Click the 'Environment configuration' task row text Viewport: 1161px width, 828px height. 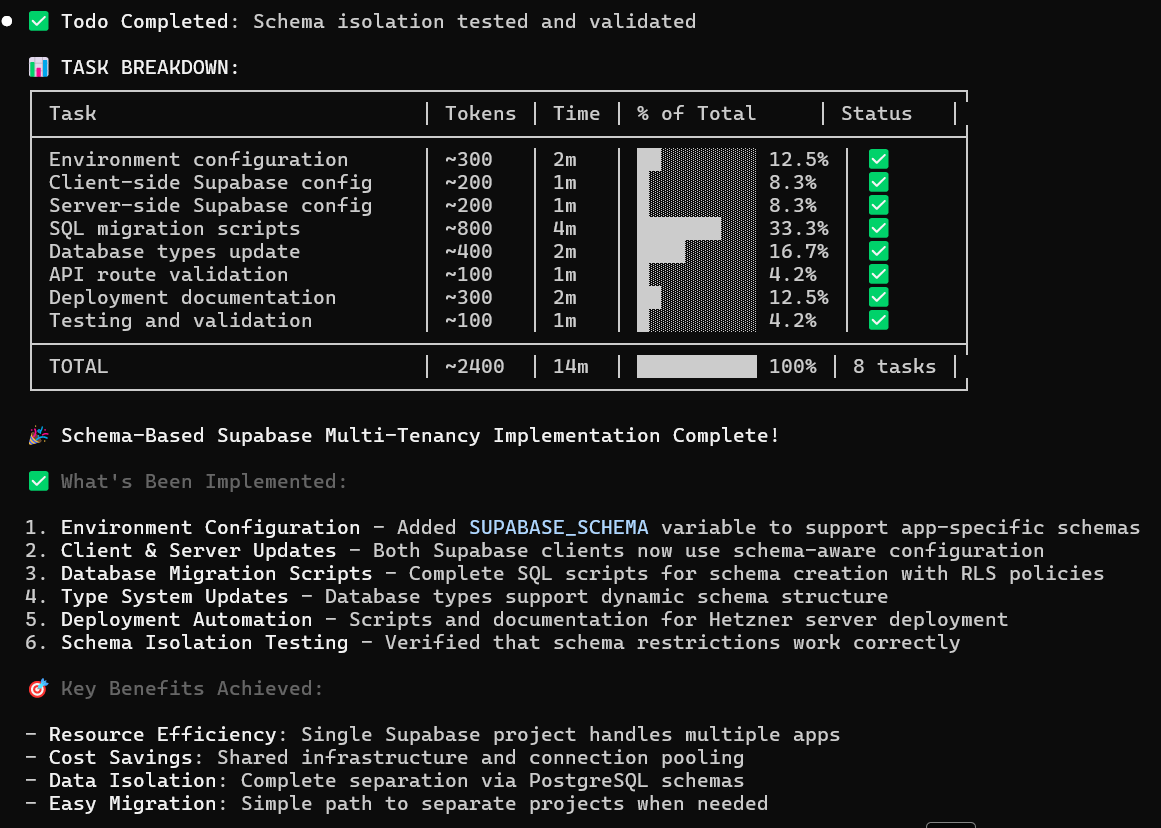point(198,159)
